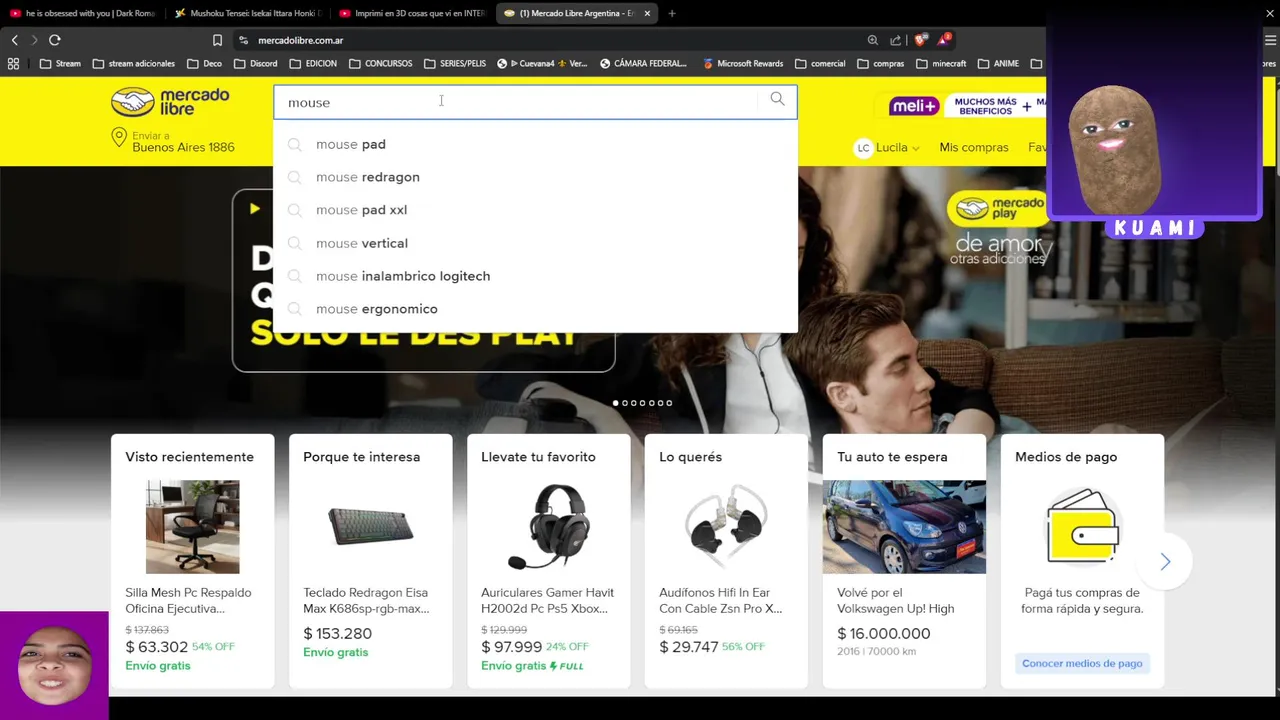Screen dimensions: 1280x720
Task: Open the Cuevana4 bookmark icon
Action: [x=502, y=63]
